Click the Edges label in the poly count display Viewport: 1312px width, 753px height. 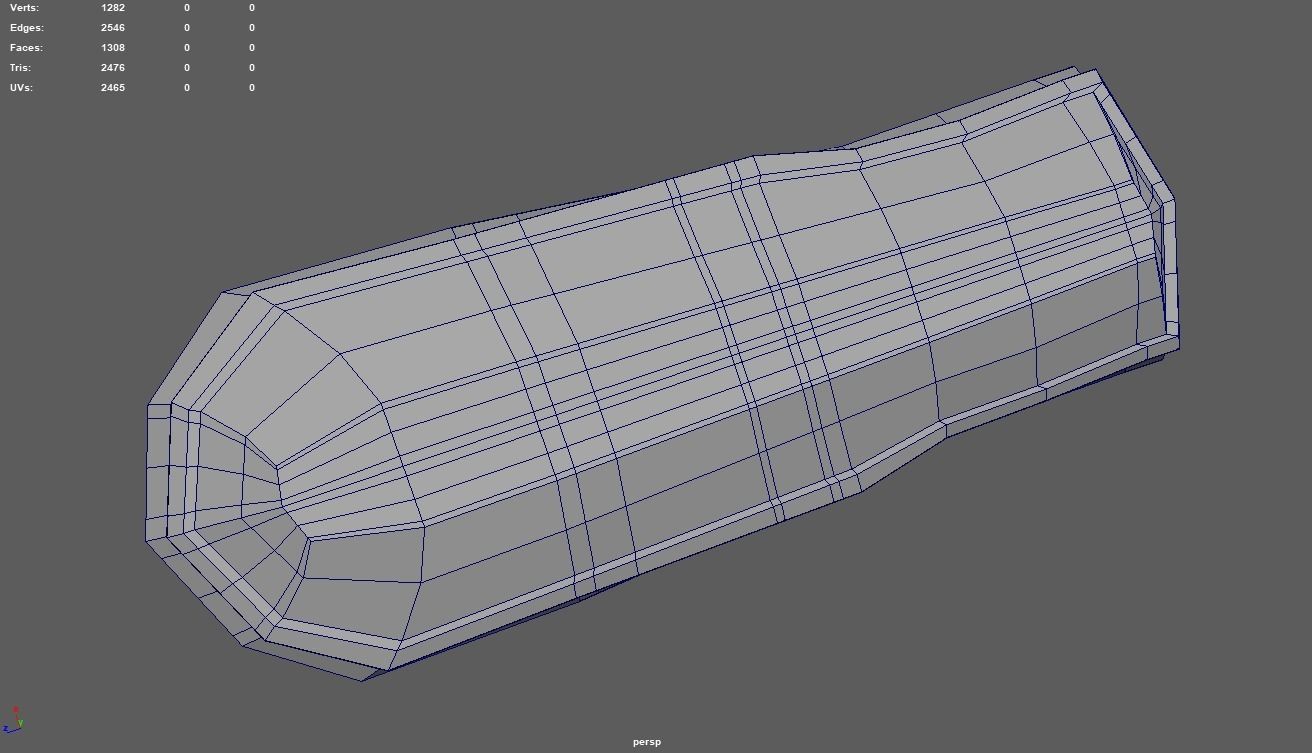tap(27, 28)
